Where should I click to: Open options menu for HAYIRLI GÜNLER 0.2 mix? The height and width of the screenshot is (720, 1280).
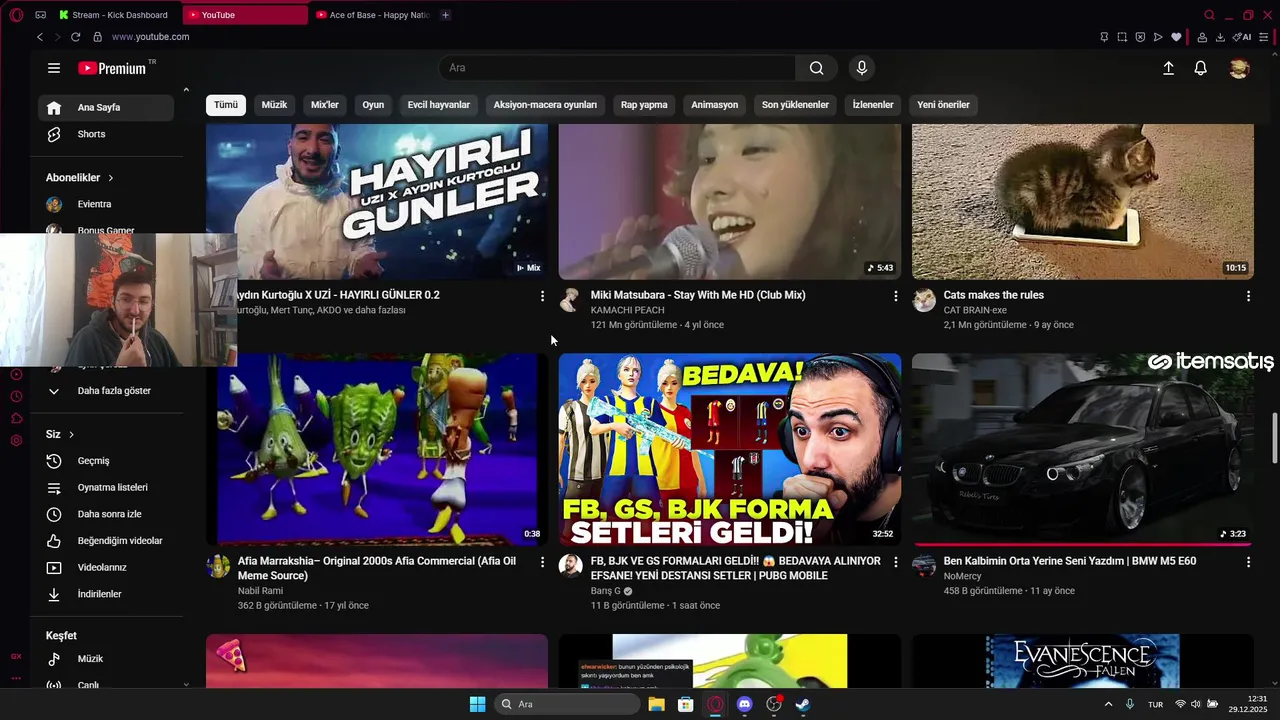point(542,296)
